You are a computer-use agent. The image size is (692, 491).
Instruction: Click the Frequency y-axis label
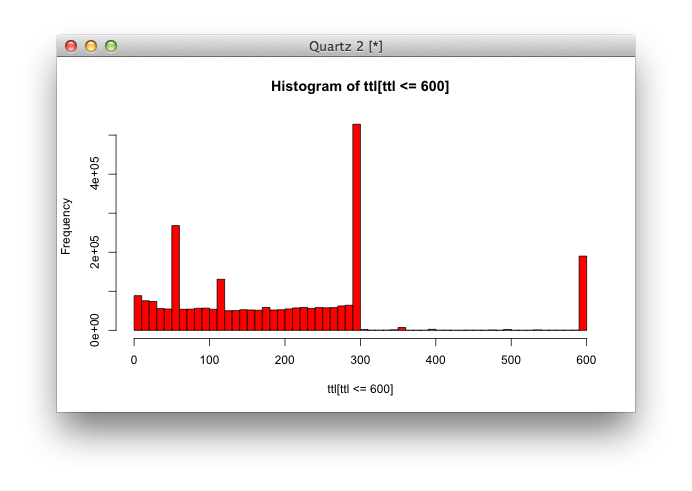(67, 225)
